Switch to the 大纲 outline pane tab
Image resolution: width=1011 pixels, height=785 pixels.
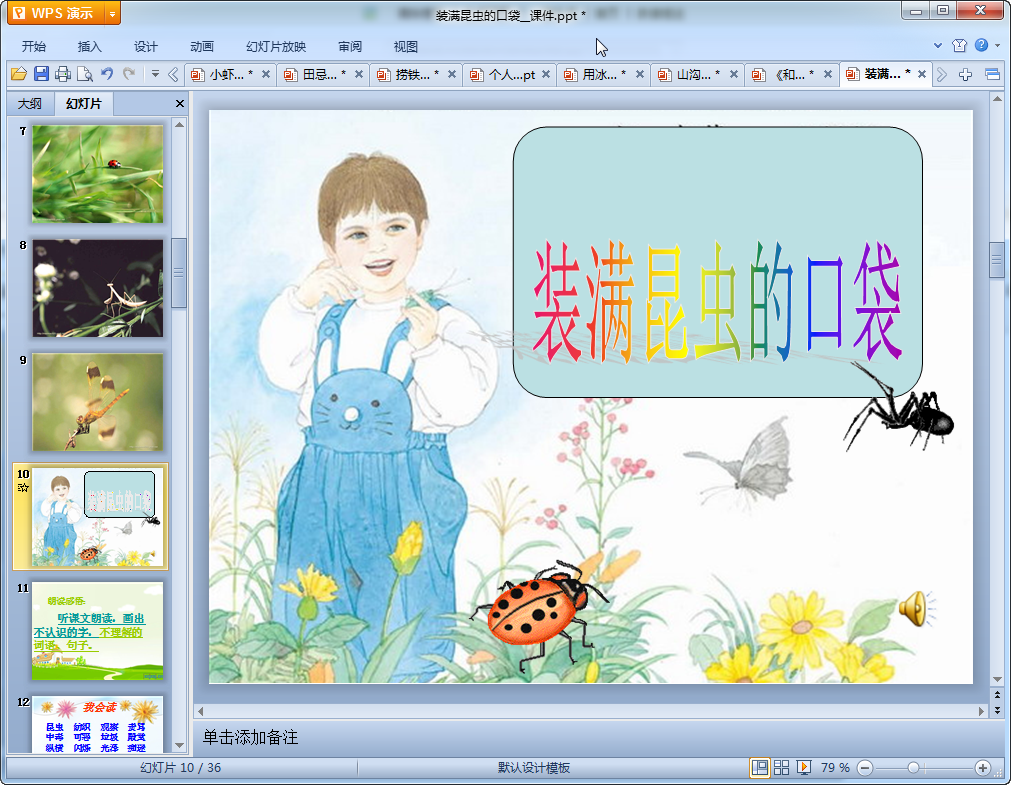[30, 103]
